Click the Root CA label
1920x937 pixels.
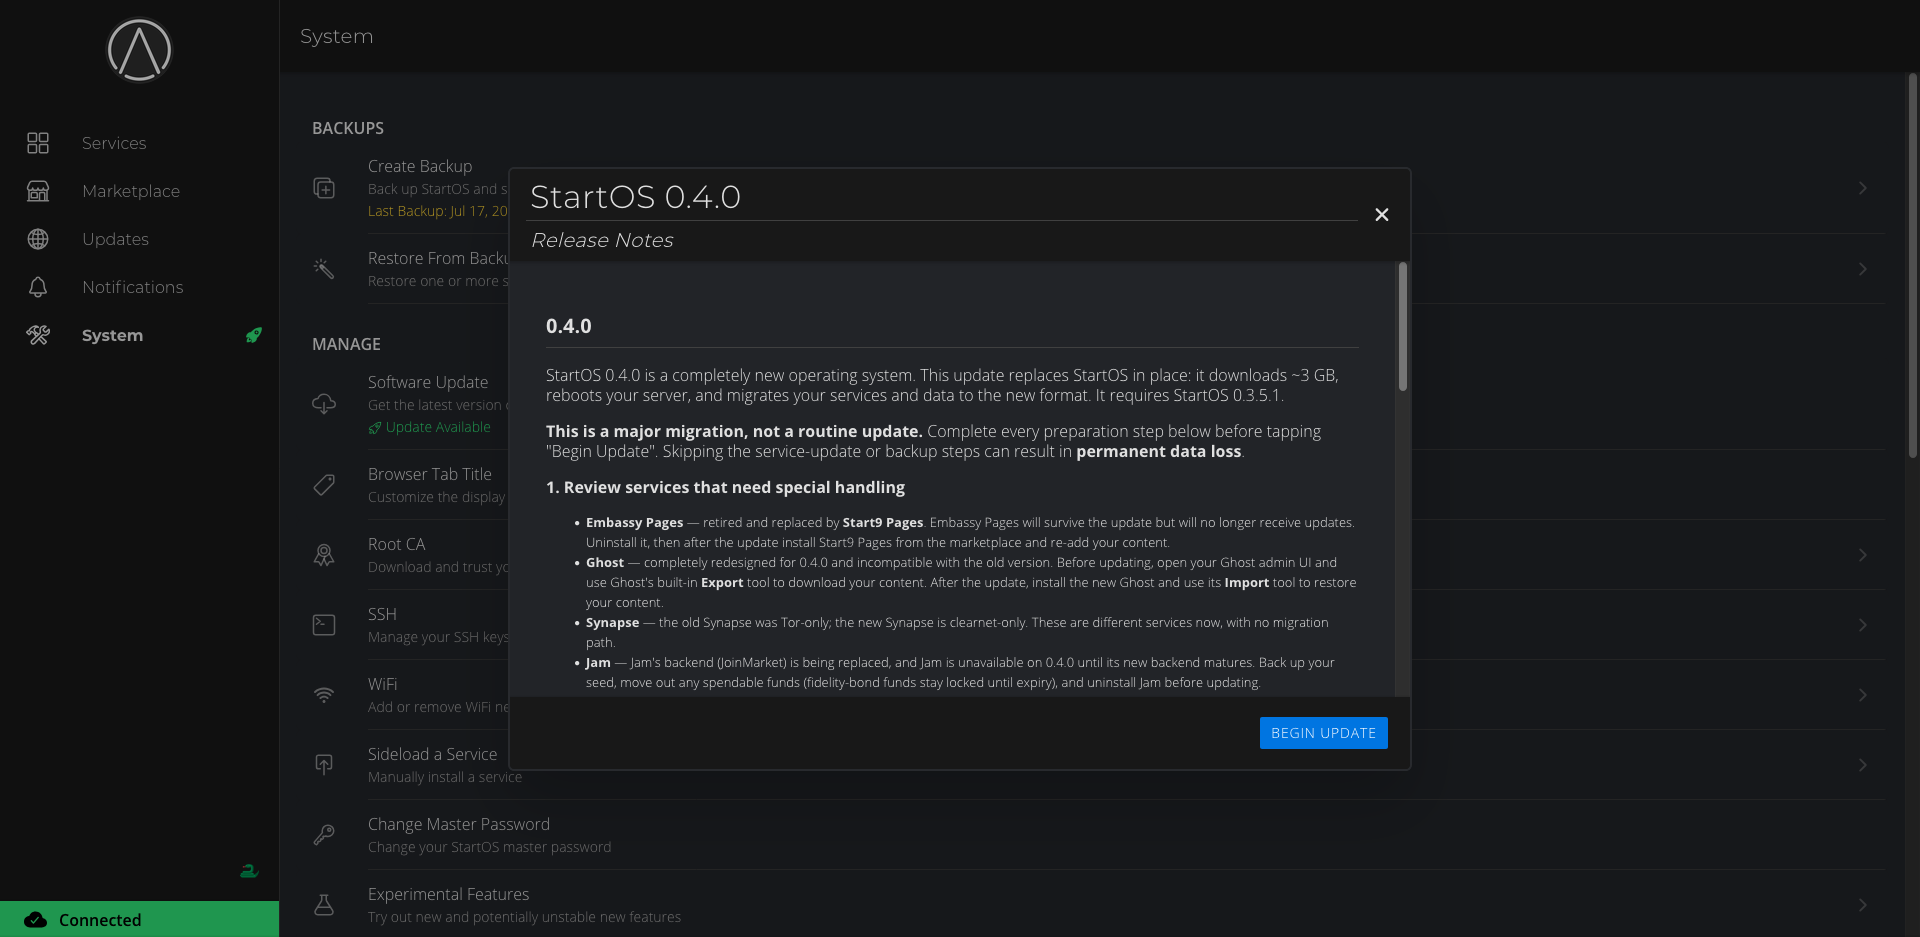[396, 544]
